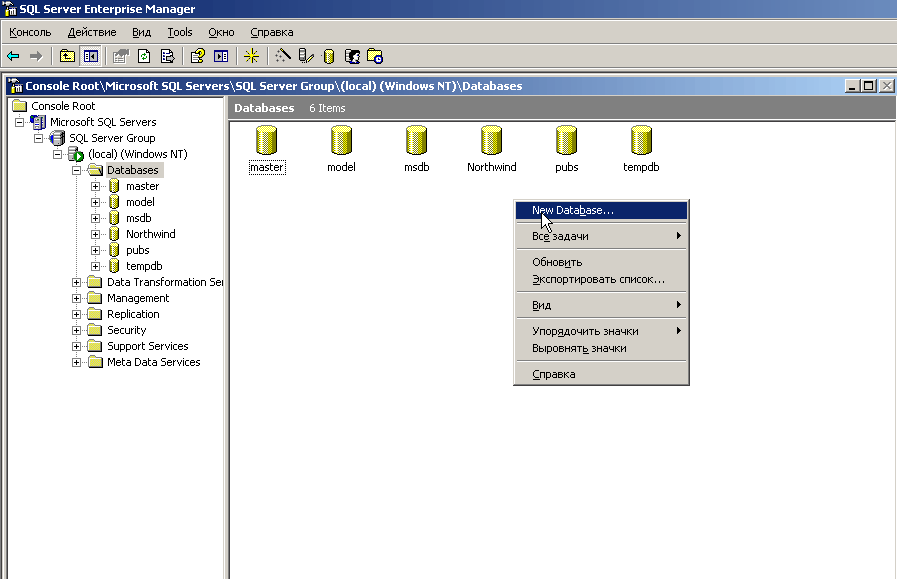Screen dimensions: 897x579
Task: Open the Northwind database icon in list
Action: [491, 142]
